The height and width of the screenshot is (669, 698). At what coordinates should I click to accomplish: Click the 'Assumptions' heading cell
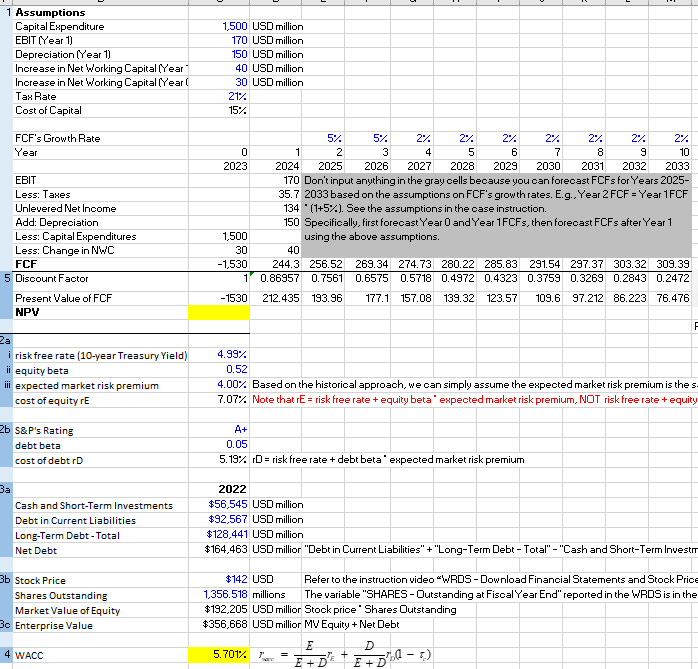[x=50, y=12]
